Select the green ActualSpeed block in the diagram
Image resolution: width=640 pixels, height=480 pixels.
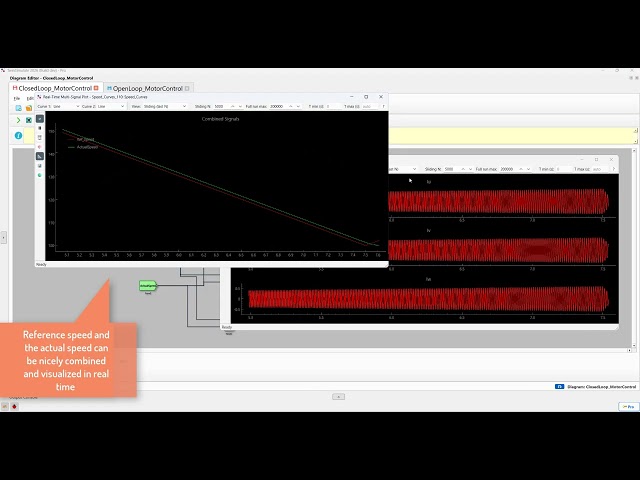pyautogui.click(x=148, y=285)
